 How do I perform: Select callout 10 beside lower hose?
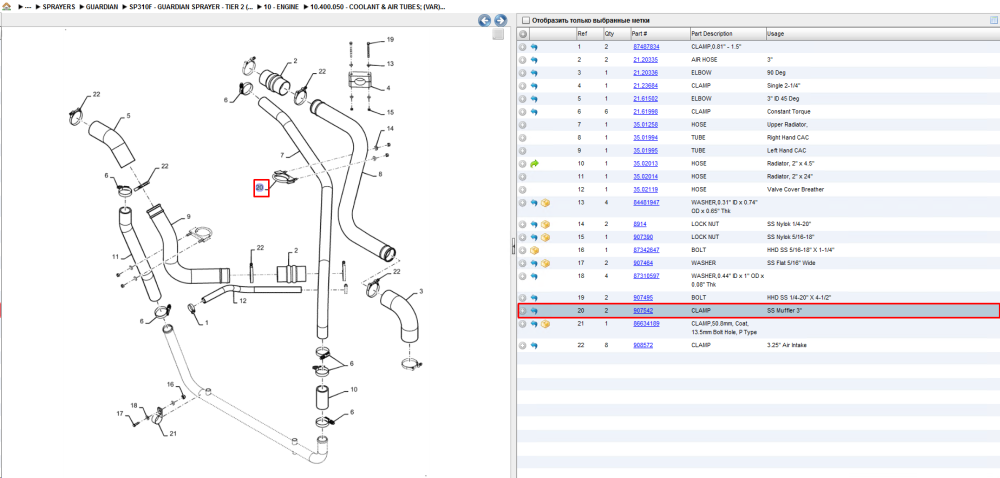(354, 389)
